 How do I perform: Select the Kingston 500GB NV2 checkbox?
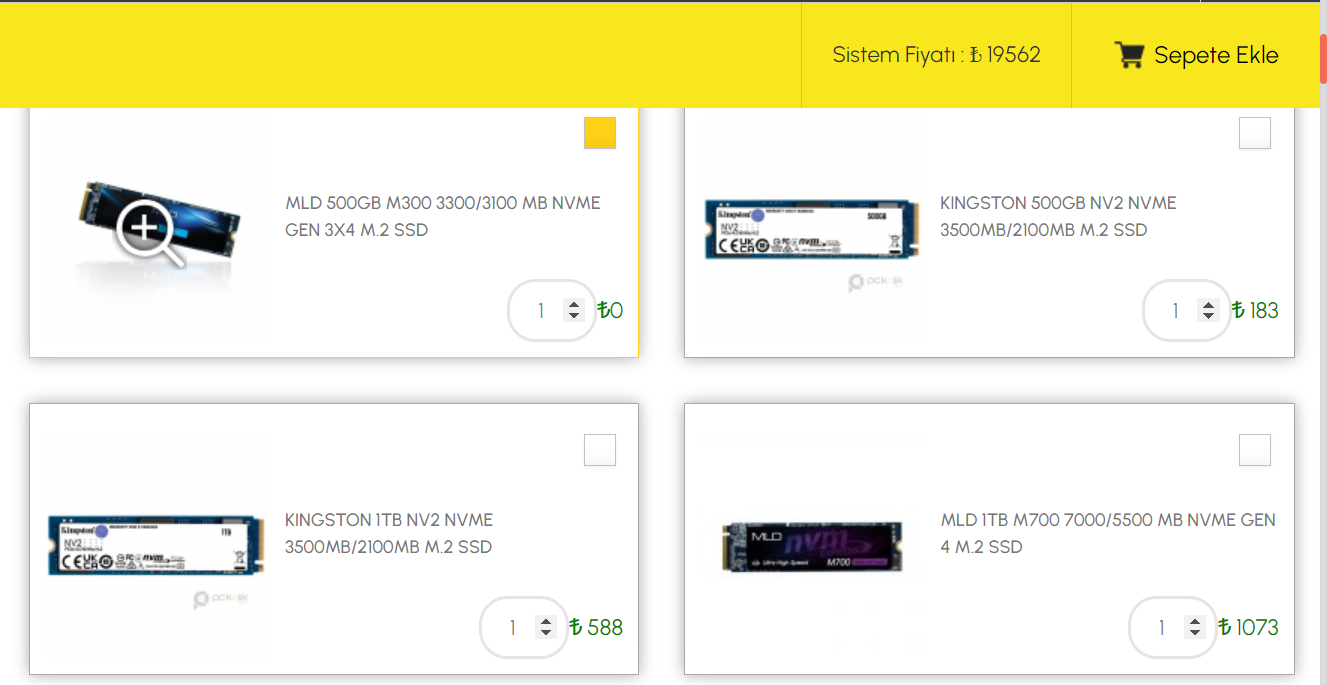(1255, 133)
